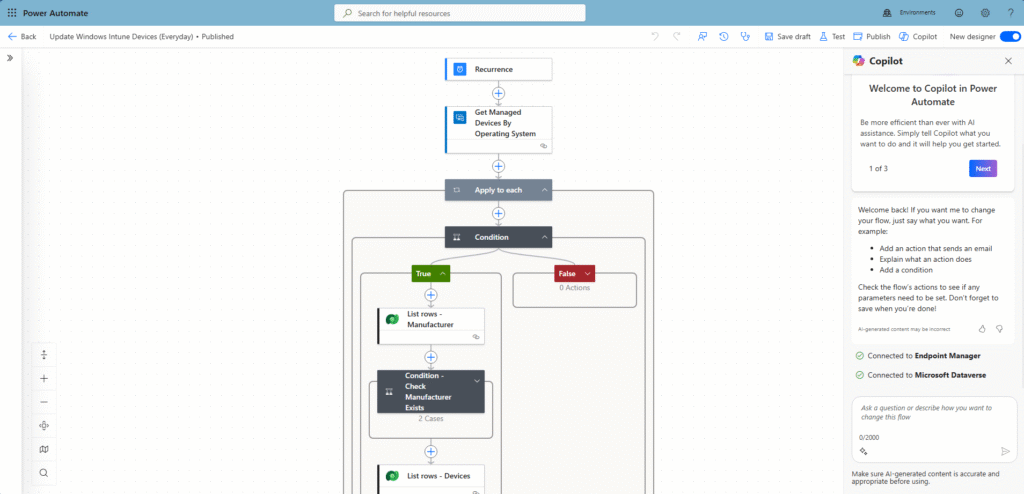Toggle the Copilot pane from toolbar

pyautogui.click(x=918, y=36)
